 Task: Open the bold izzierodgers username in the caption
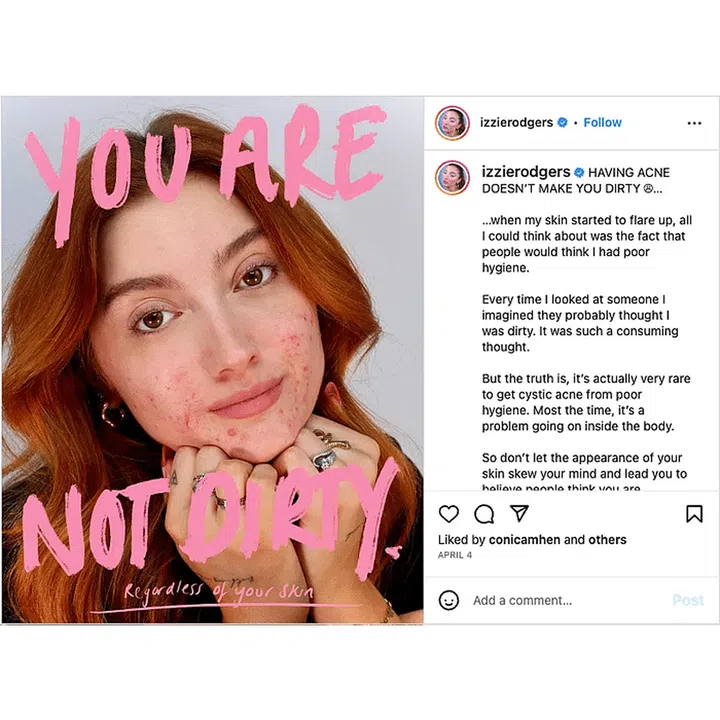[x=526, y=172]
